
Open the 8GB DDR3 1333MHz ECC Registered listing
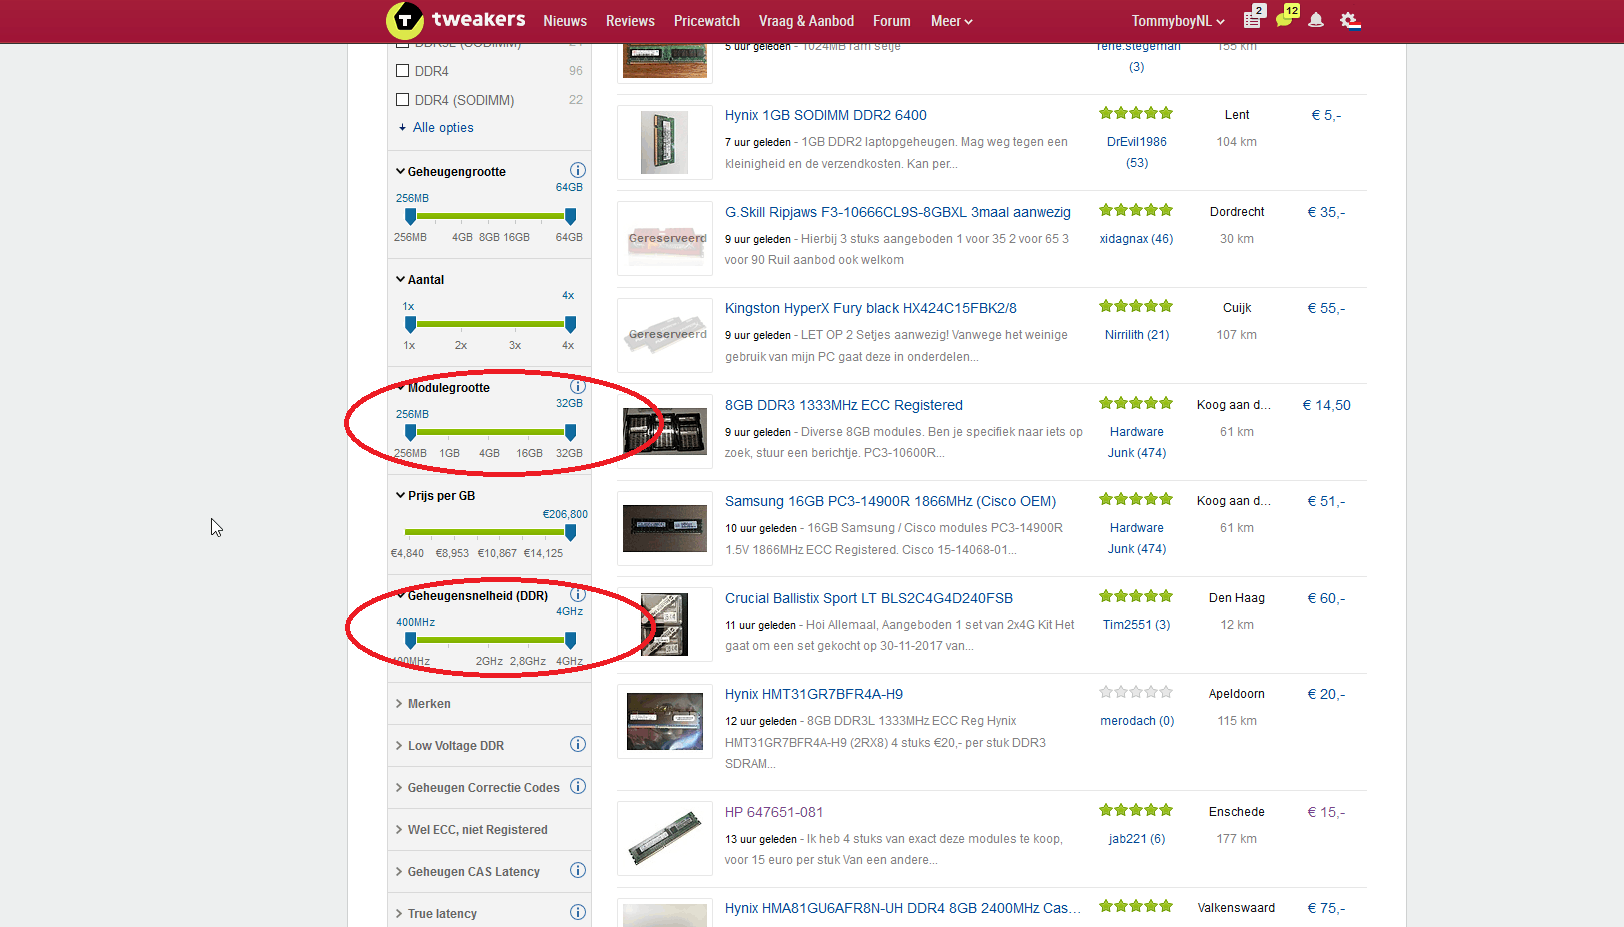844,405
